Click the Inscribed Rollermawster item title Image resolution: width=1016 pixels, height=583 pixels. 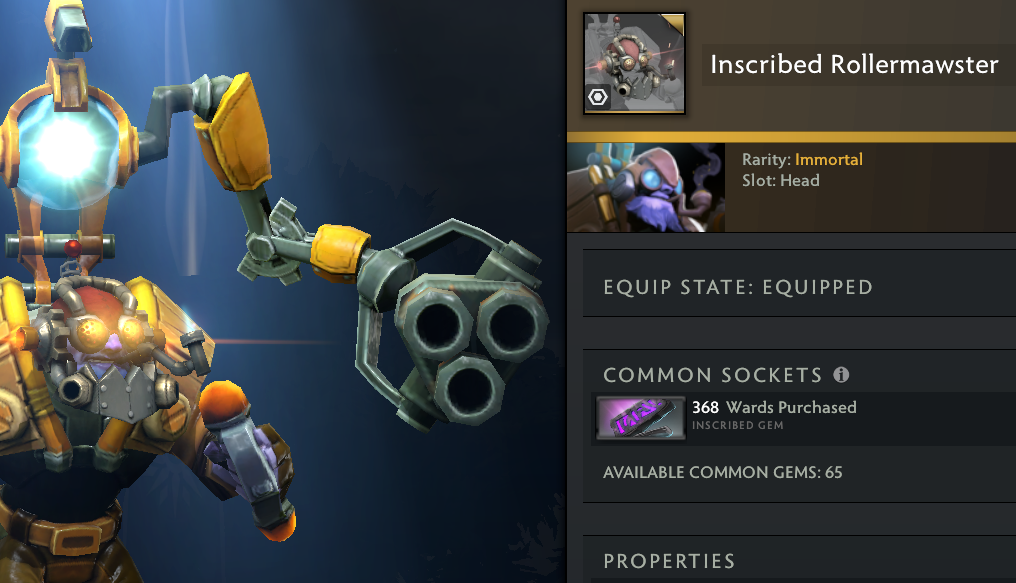[x=854, y=64]
